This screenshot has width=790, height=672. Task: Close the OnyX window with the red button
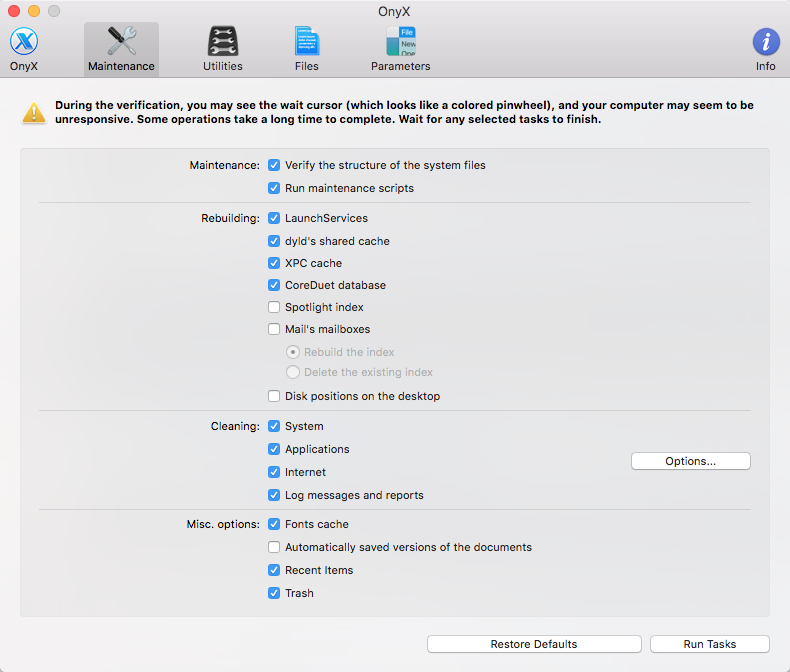tap(14, 11)
